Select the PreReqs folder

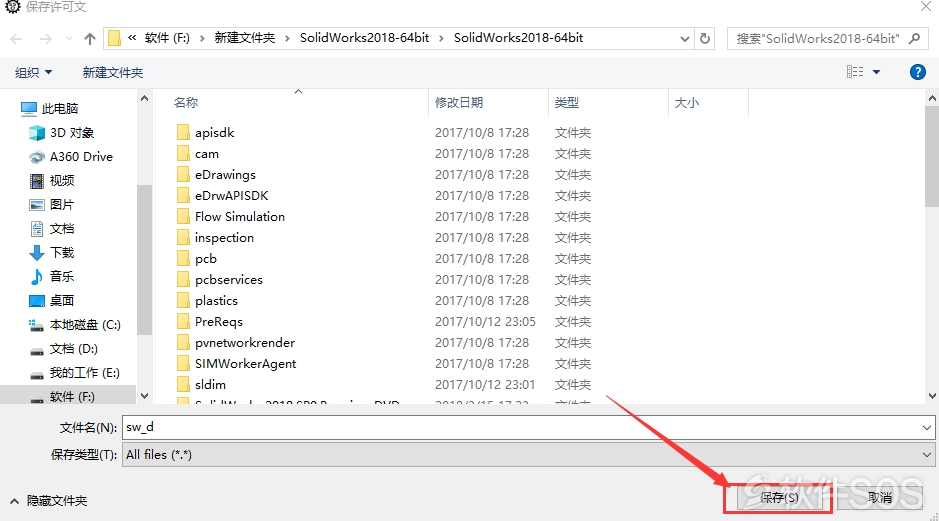click(x=210, y=322)
